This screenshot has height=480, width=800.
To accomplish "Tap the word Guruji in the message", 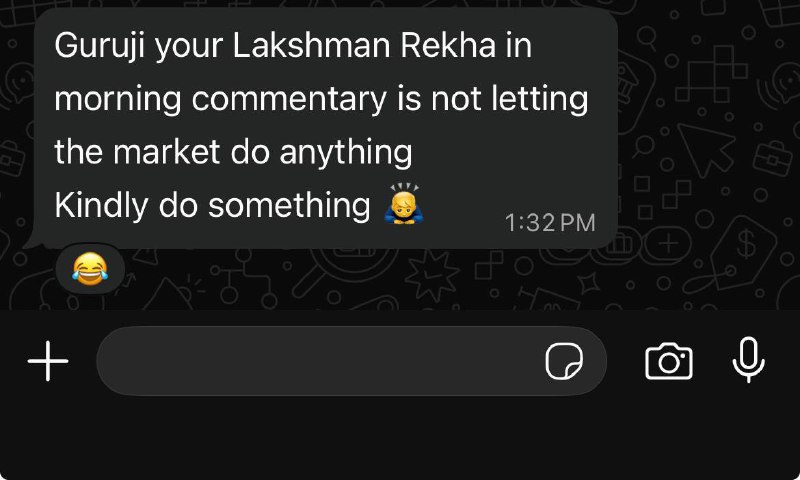I will 100,46.
